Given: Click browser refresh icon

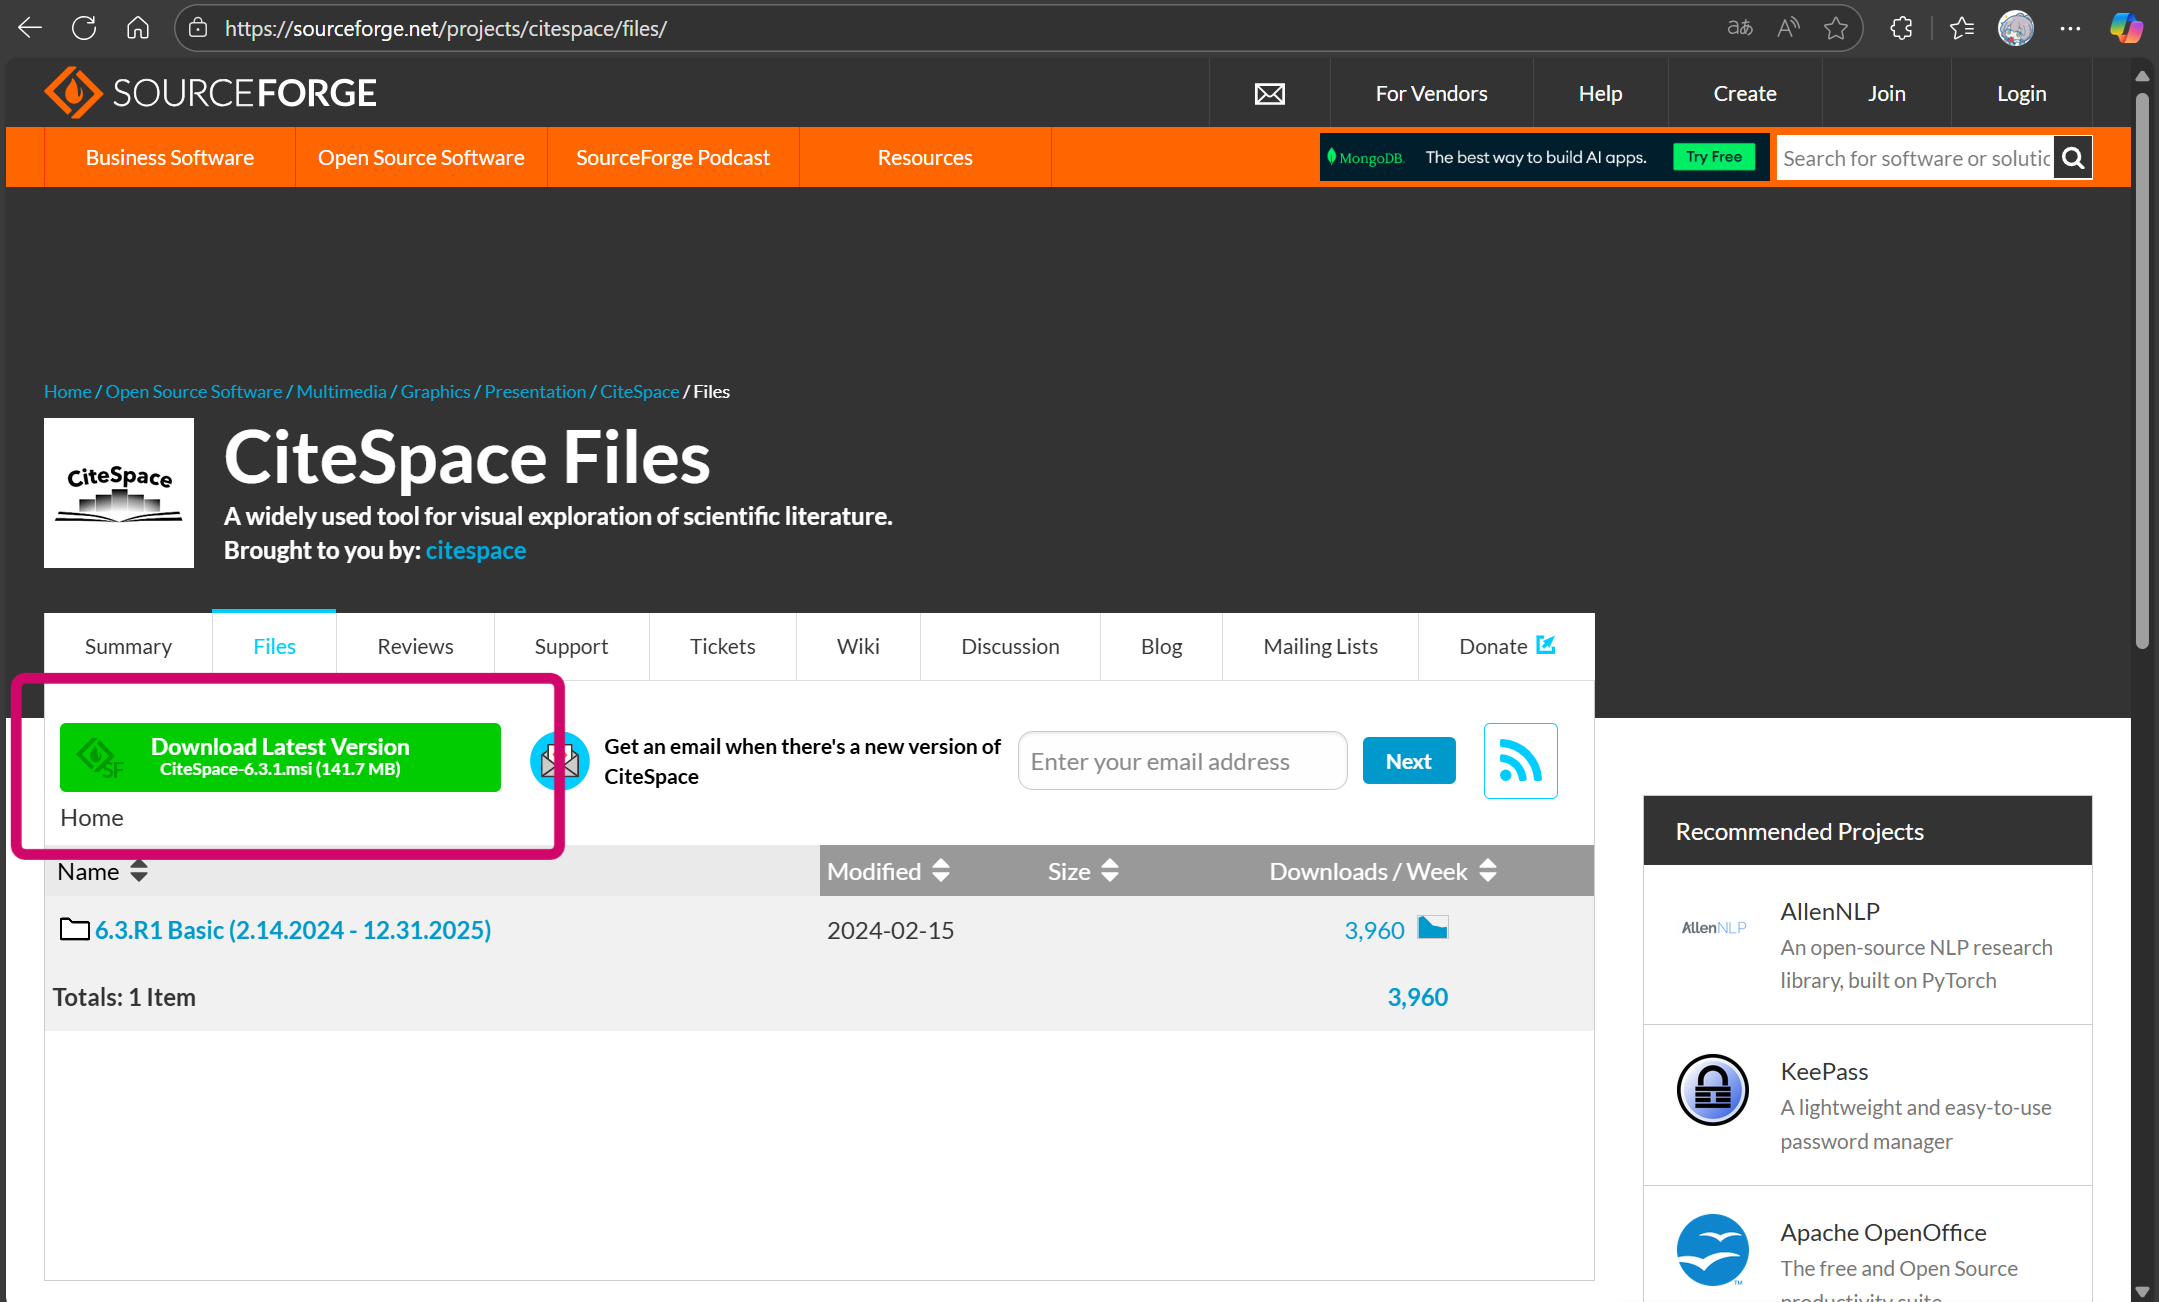Looking at the screenshot, I should click(84, 28).
